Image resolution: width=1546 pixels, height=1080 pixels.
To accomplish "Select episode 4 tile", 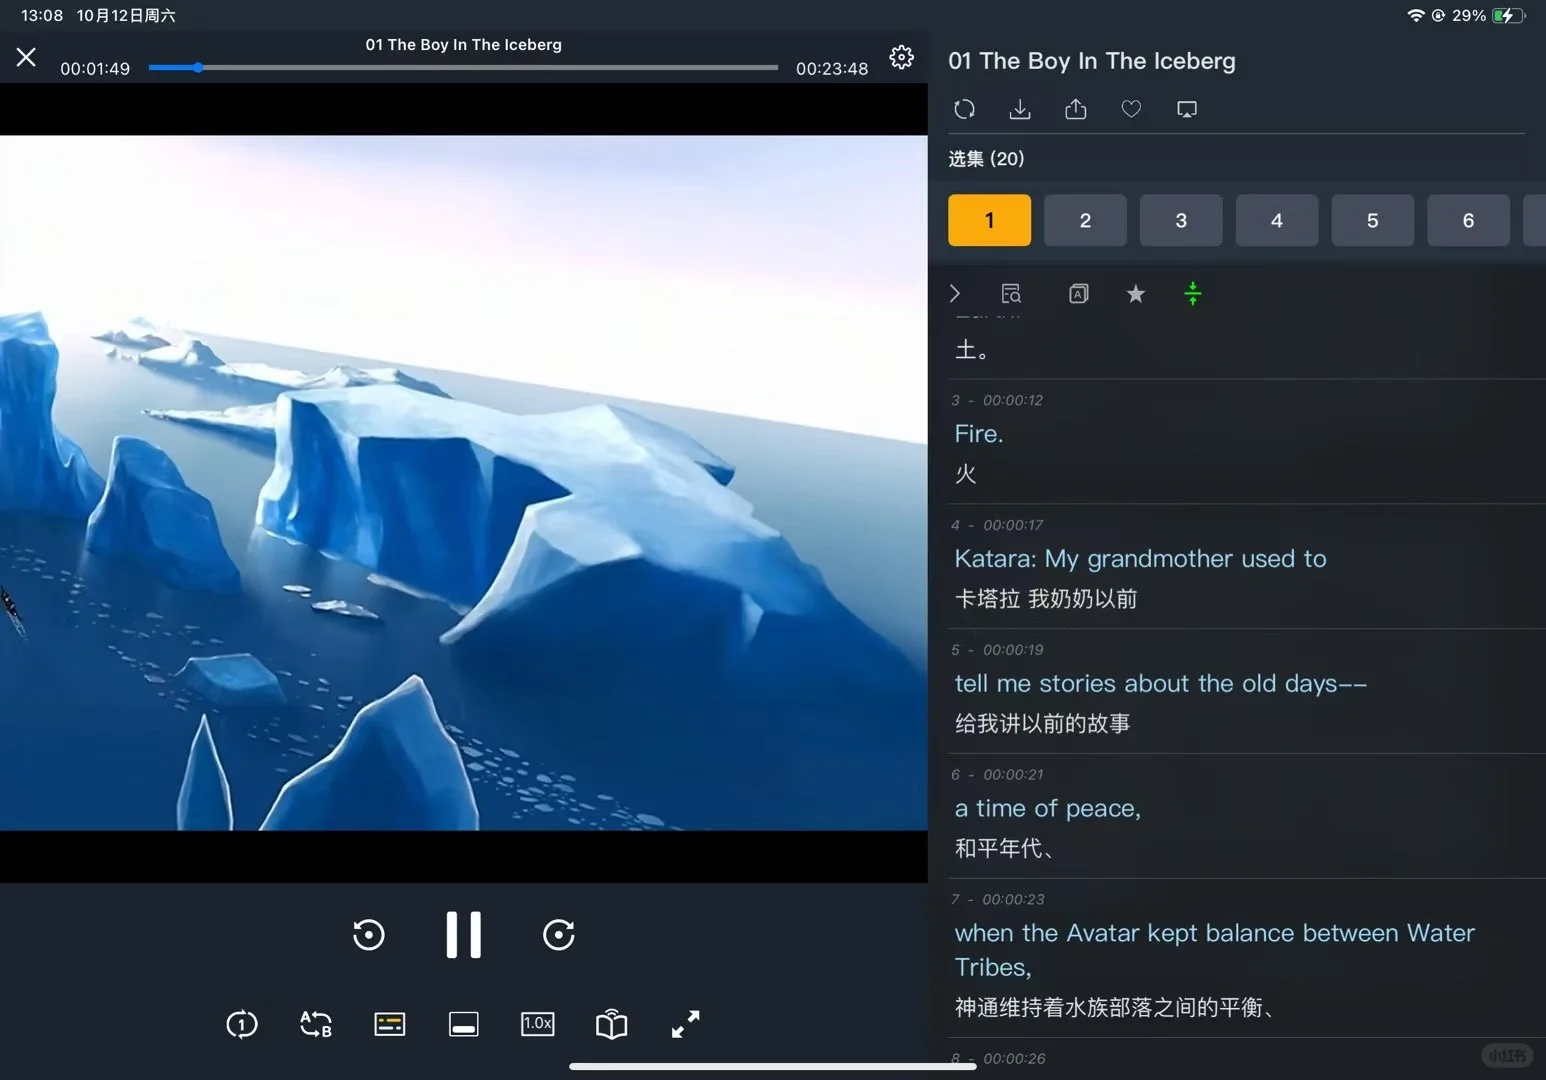I will click(x=1277, y=220).
